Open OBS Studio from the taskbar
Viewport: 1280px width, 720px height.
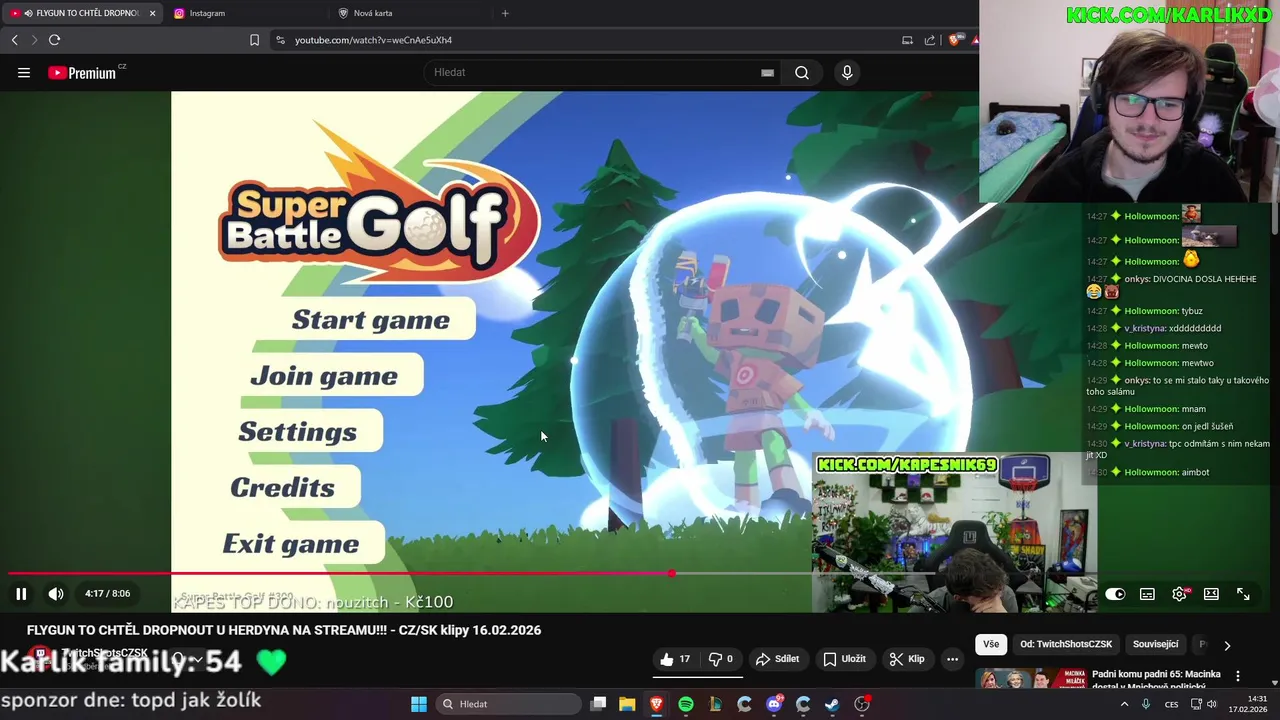862,704
